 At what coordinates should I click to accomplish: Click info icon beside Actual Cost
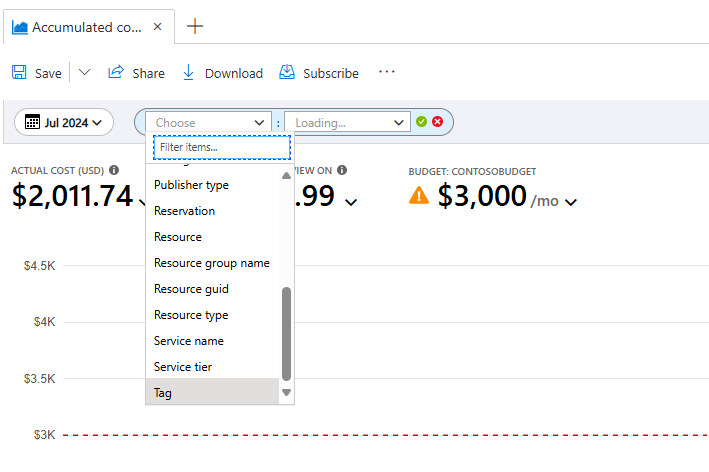pyautogui.click(x=114, y=170)
